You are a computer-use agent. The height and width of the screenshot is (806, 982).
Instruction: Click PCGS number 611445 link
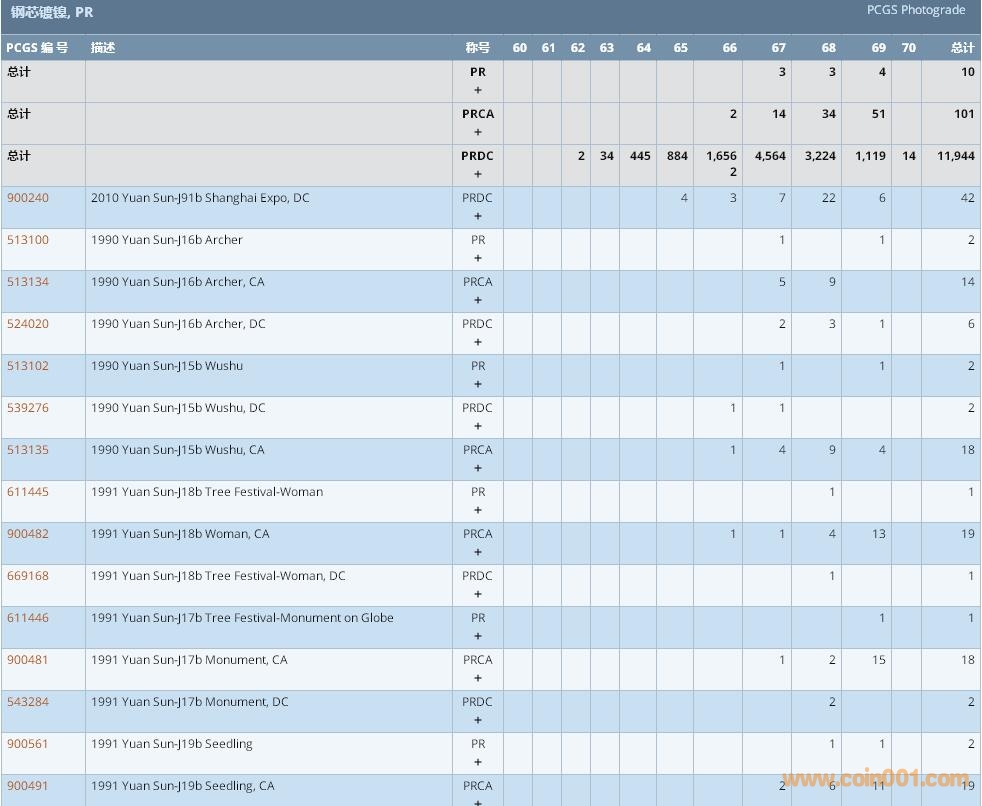[x=28, y=492]
